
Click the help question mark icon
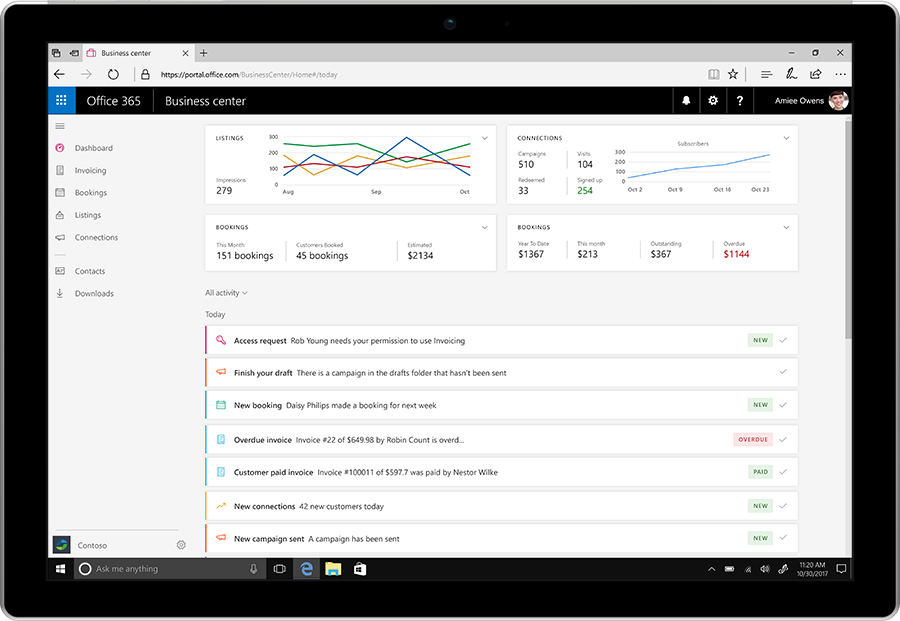pyautogui.click(x=740, y=101)
